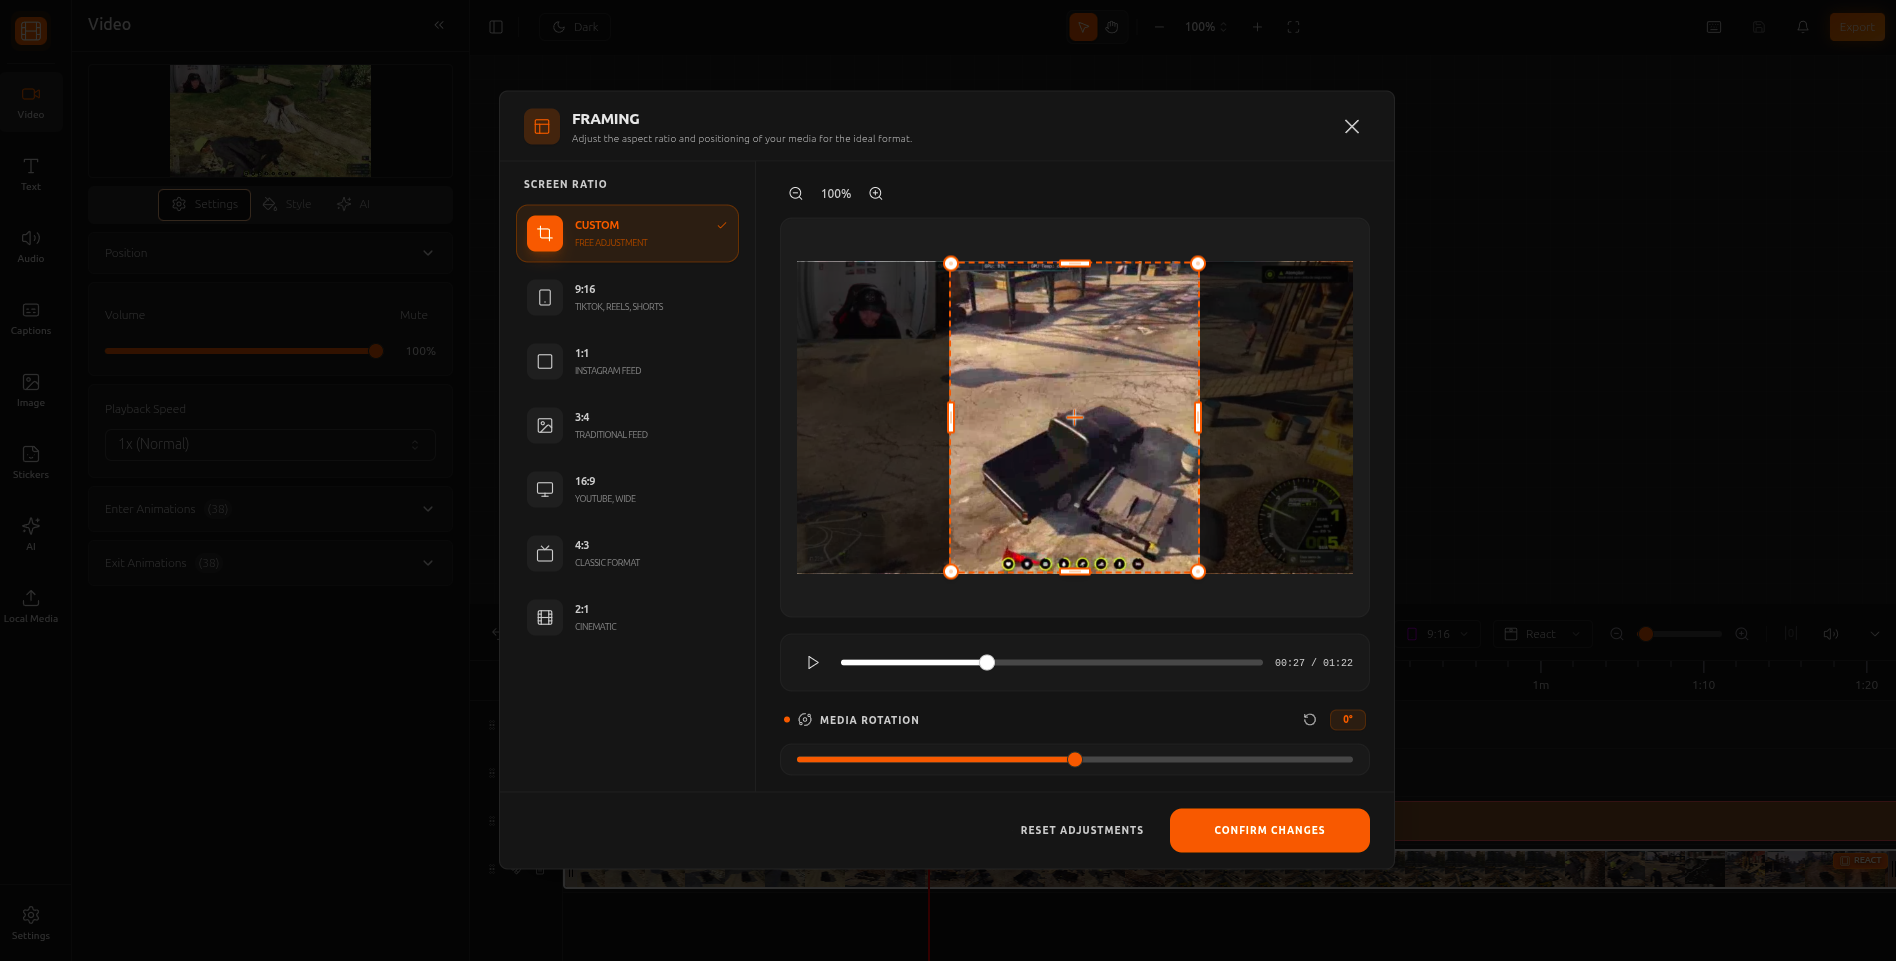Click the Confirm Changes button
Image resolution: width=1896 pixels, height=961 pixels.
pyautogui.click(x=1269, y=830)
